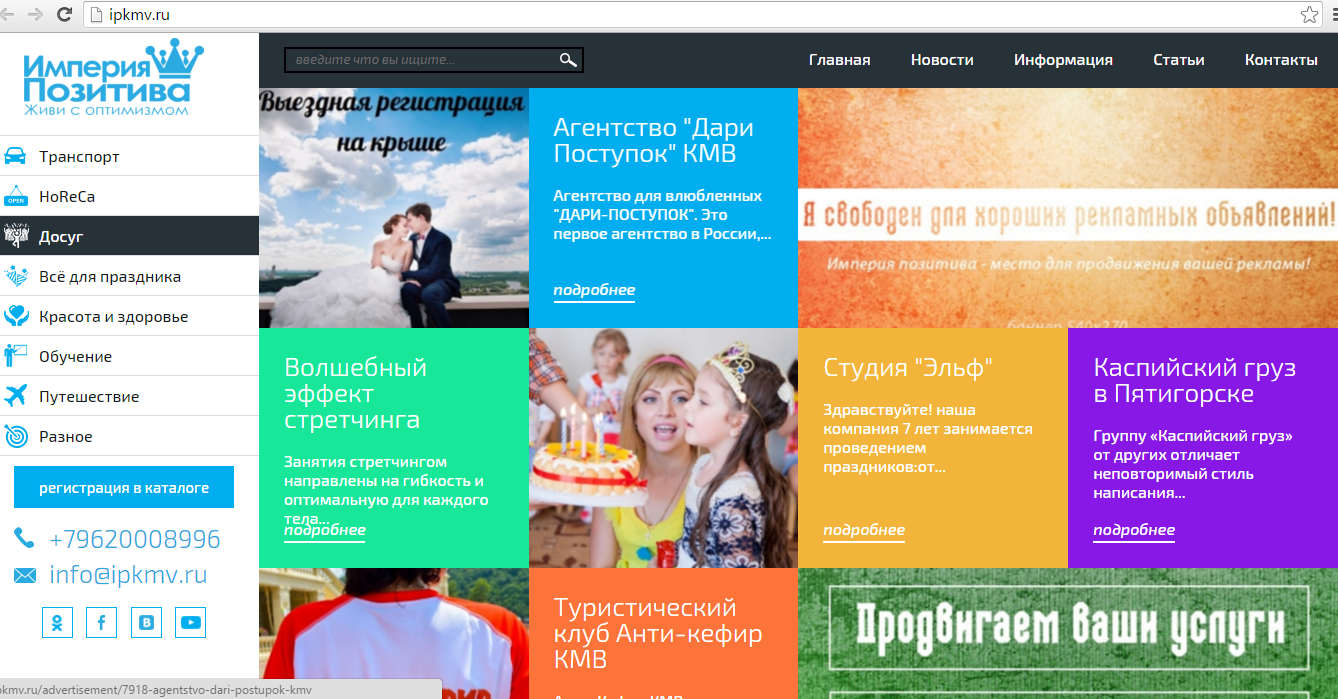Screen dimensions: 1338x699
Task: Open Новости in top navigation
Action: point(942,60)
